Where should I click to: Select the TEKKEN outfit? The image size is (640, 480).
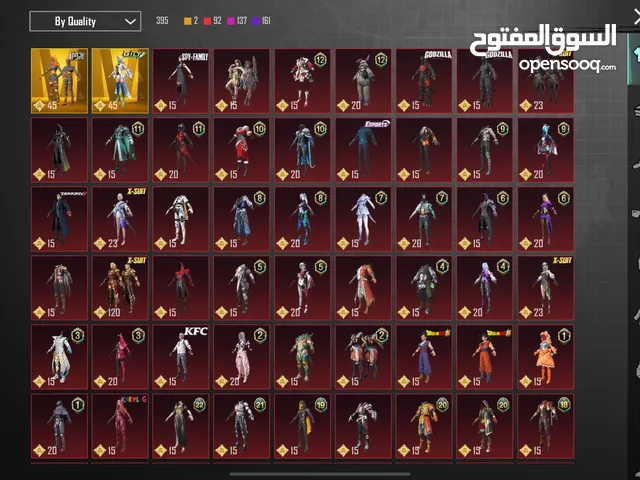tap(59, 219)
